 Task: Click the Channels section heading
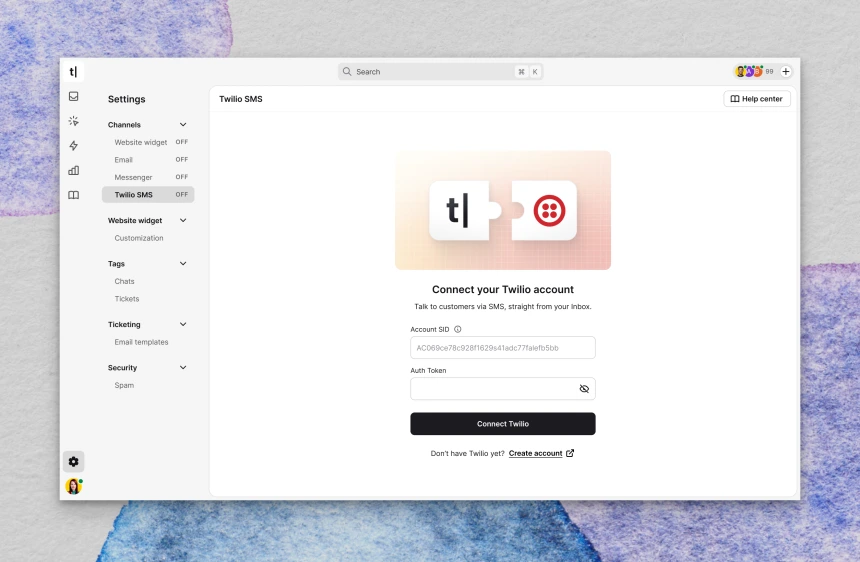coord(124,125)
